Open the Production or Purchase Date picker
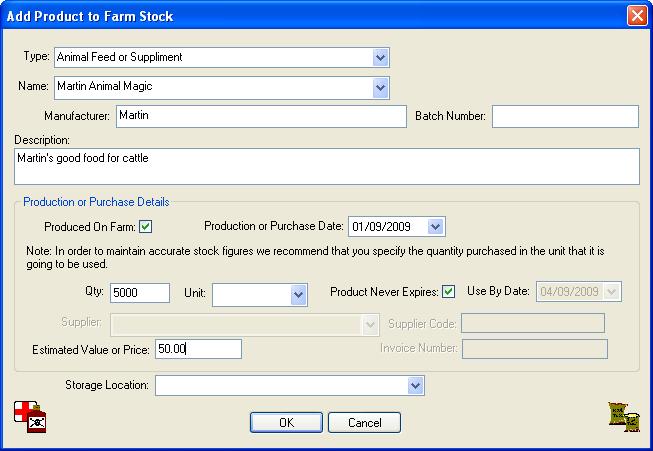The image size is (653, 451). [x=435, y=226]
